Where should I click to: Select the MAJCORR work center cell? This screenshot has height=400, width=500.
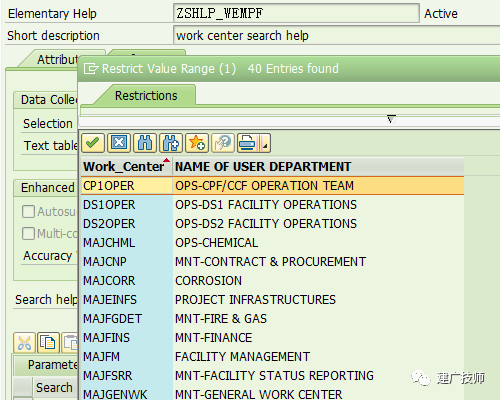(x=127, y=281)
